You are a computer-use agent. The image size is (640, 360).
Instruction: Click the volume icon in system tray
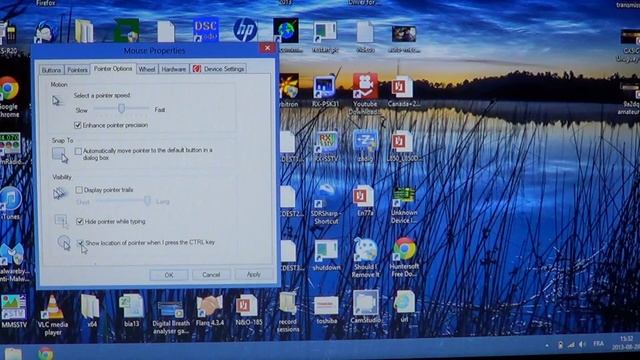click(582, 345)
